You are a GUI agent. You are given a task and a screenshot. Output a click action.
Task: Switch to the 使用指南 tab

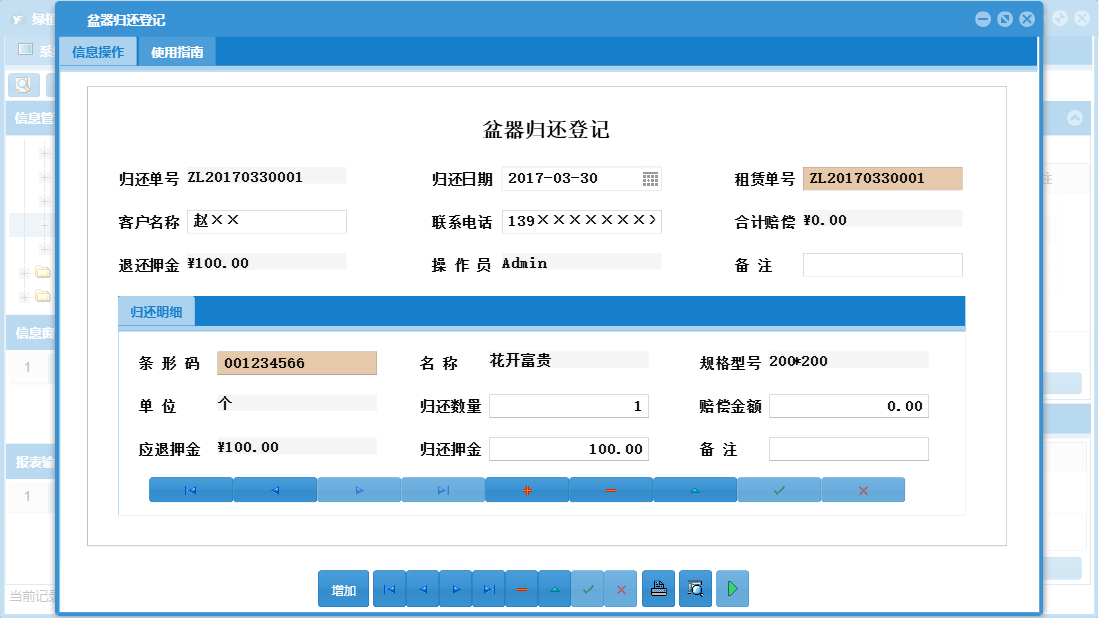point(177,50)
